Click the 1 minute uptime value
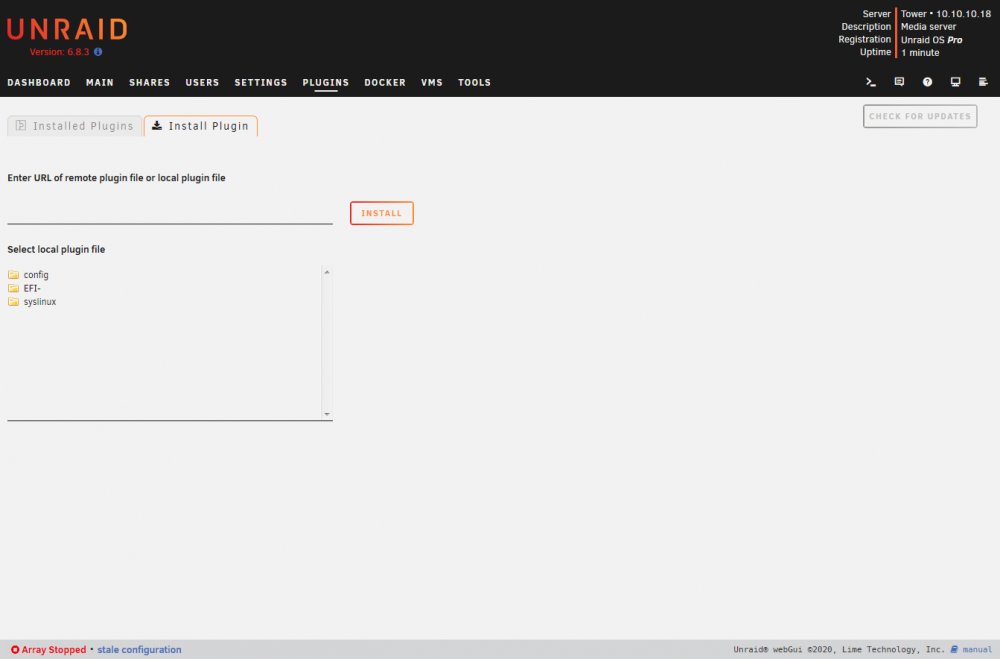This screenshot has width=1000, height=659. (920, 53)
